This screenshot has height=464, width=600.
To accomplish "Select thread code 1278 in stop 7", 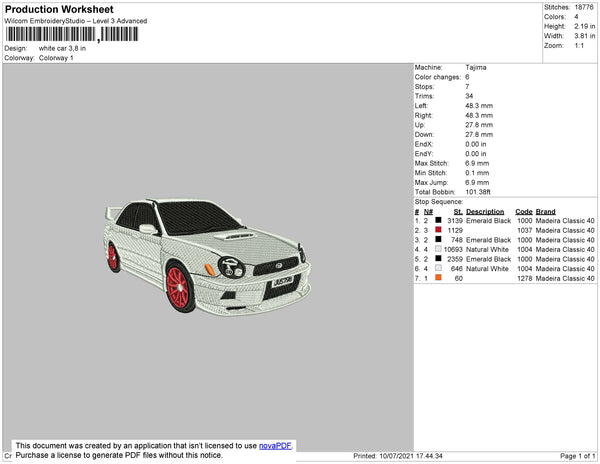I will 524,279.
